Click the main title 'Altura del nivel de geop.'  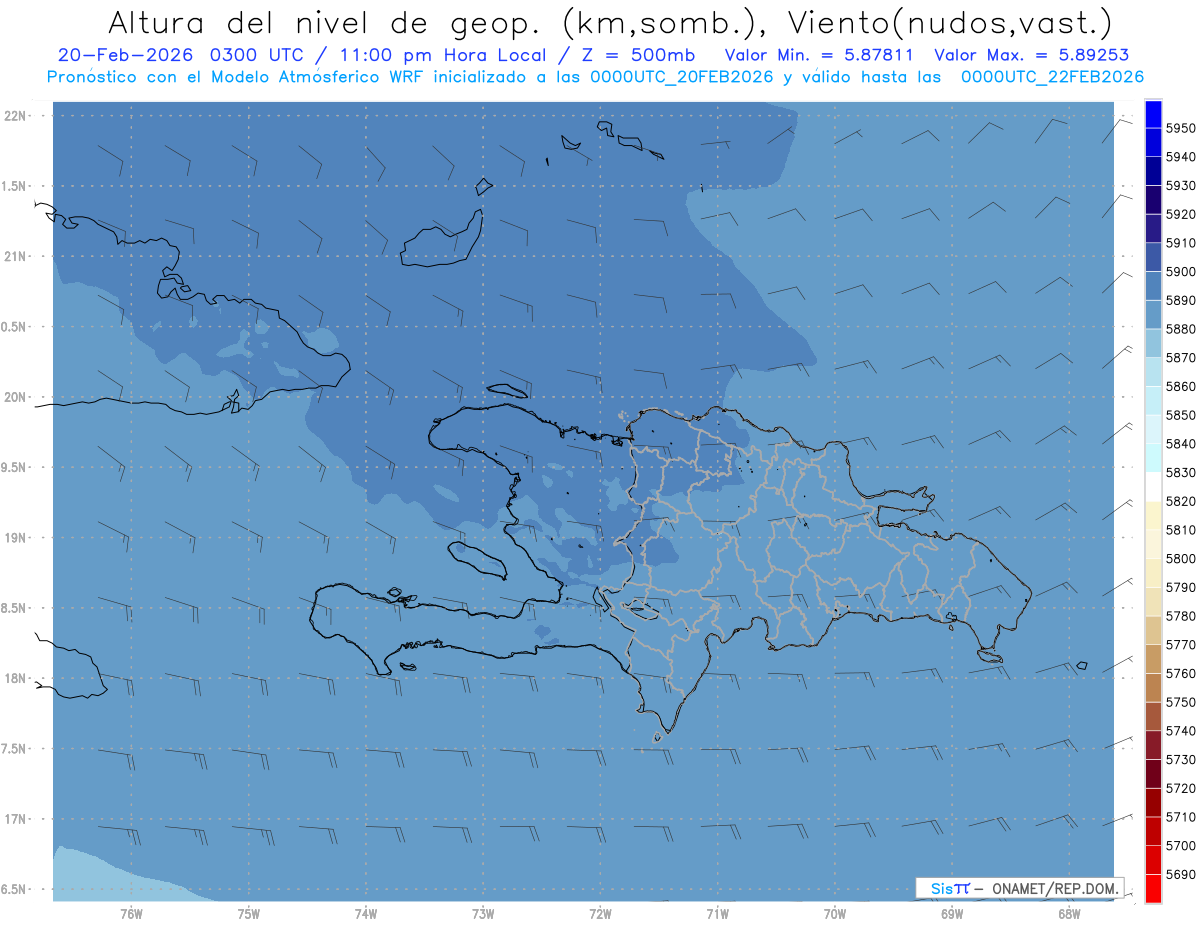click(326, 22)
